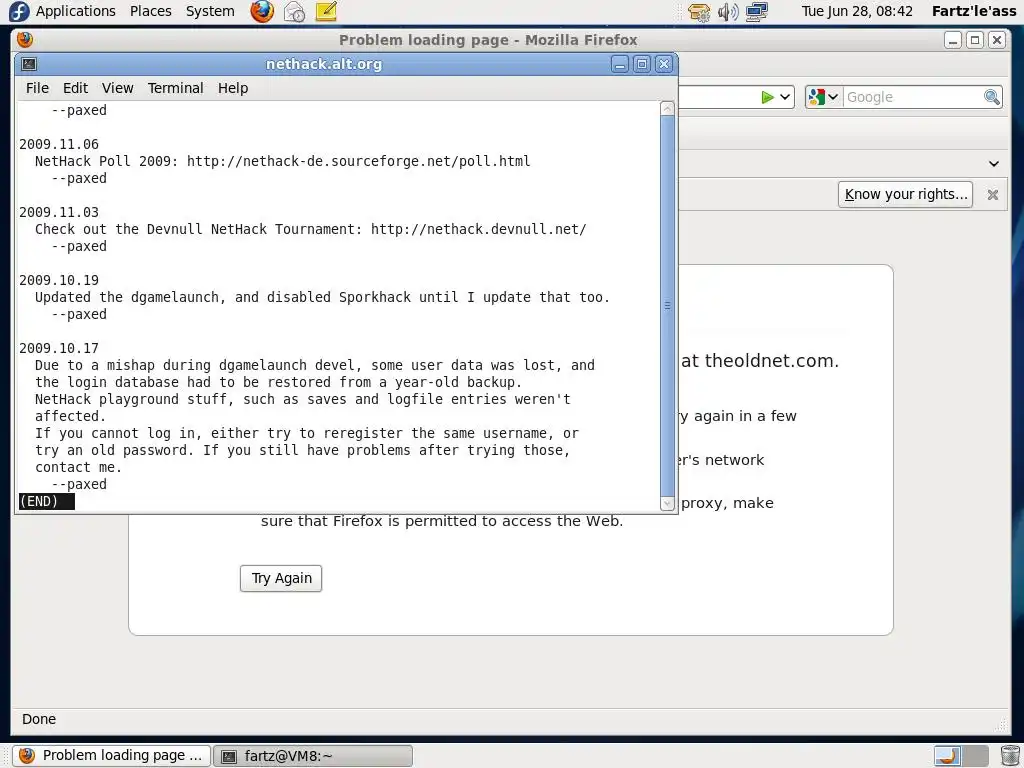
Task: Open the trash applet on bottom panel
Action: coord(1010,756)
